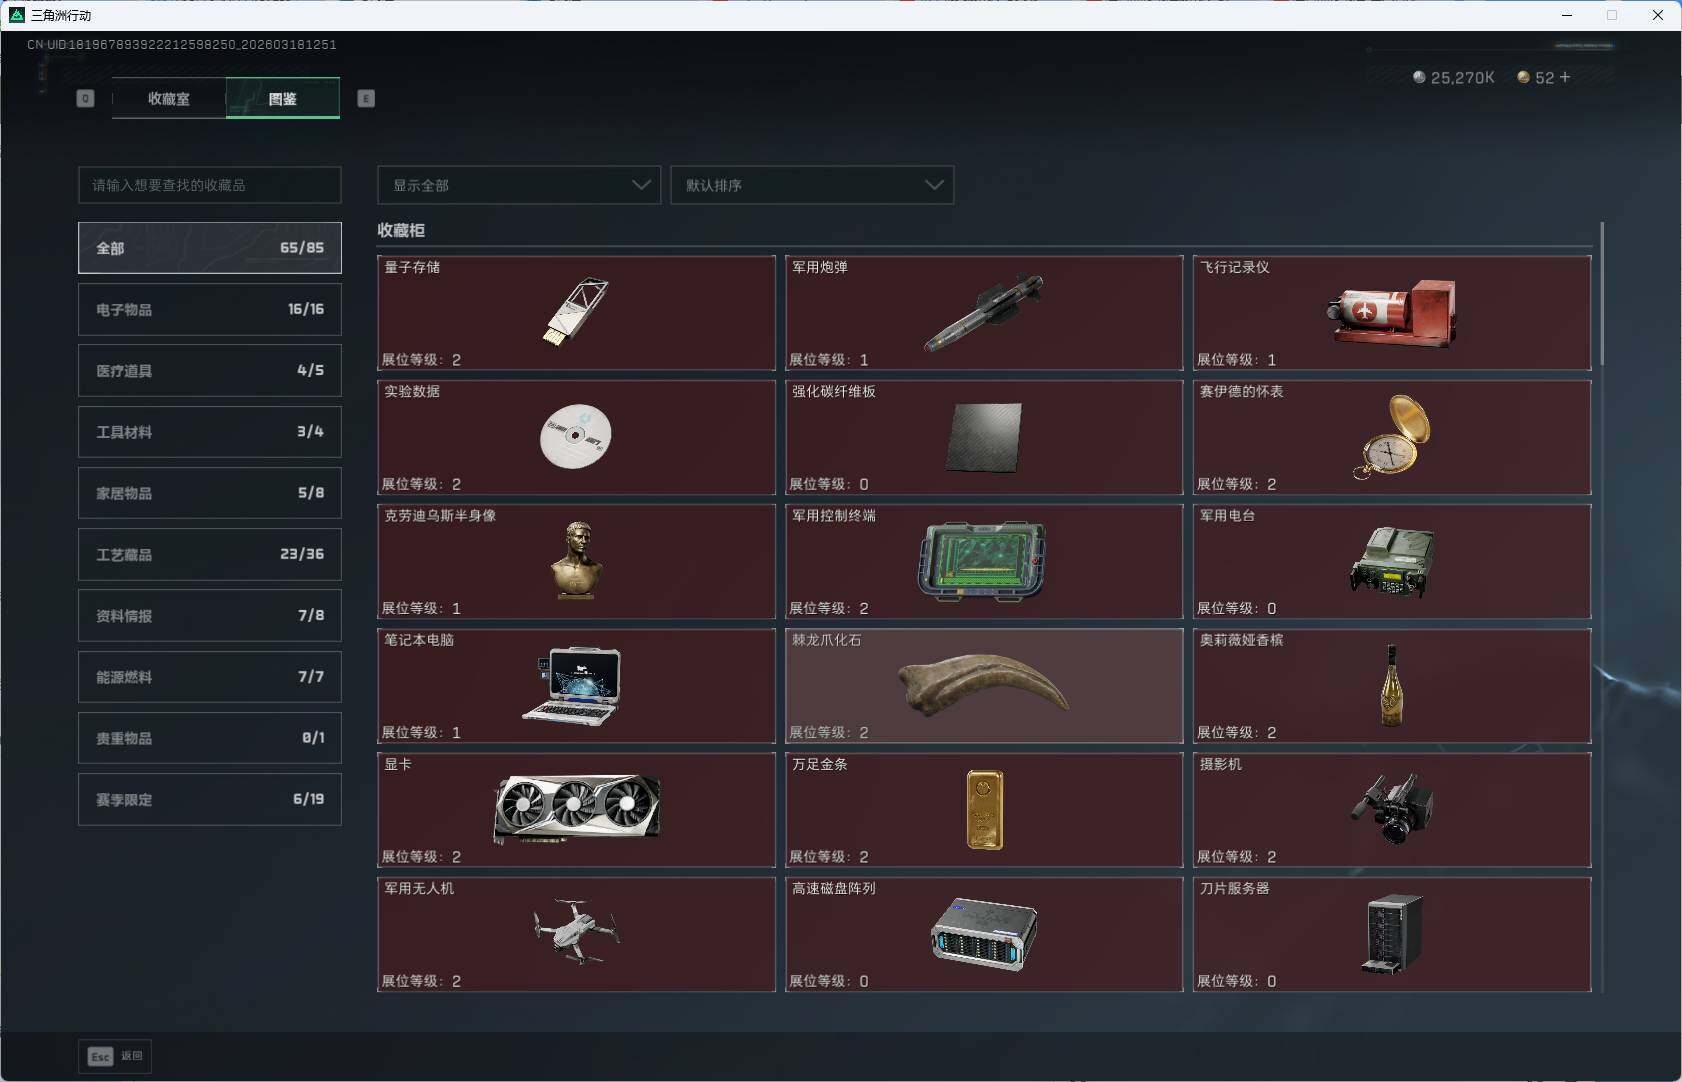Click the collectible search input field
The height and width of the screenshot is (1082, 1682).
coord(210,185)
